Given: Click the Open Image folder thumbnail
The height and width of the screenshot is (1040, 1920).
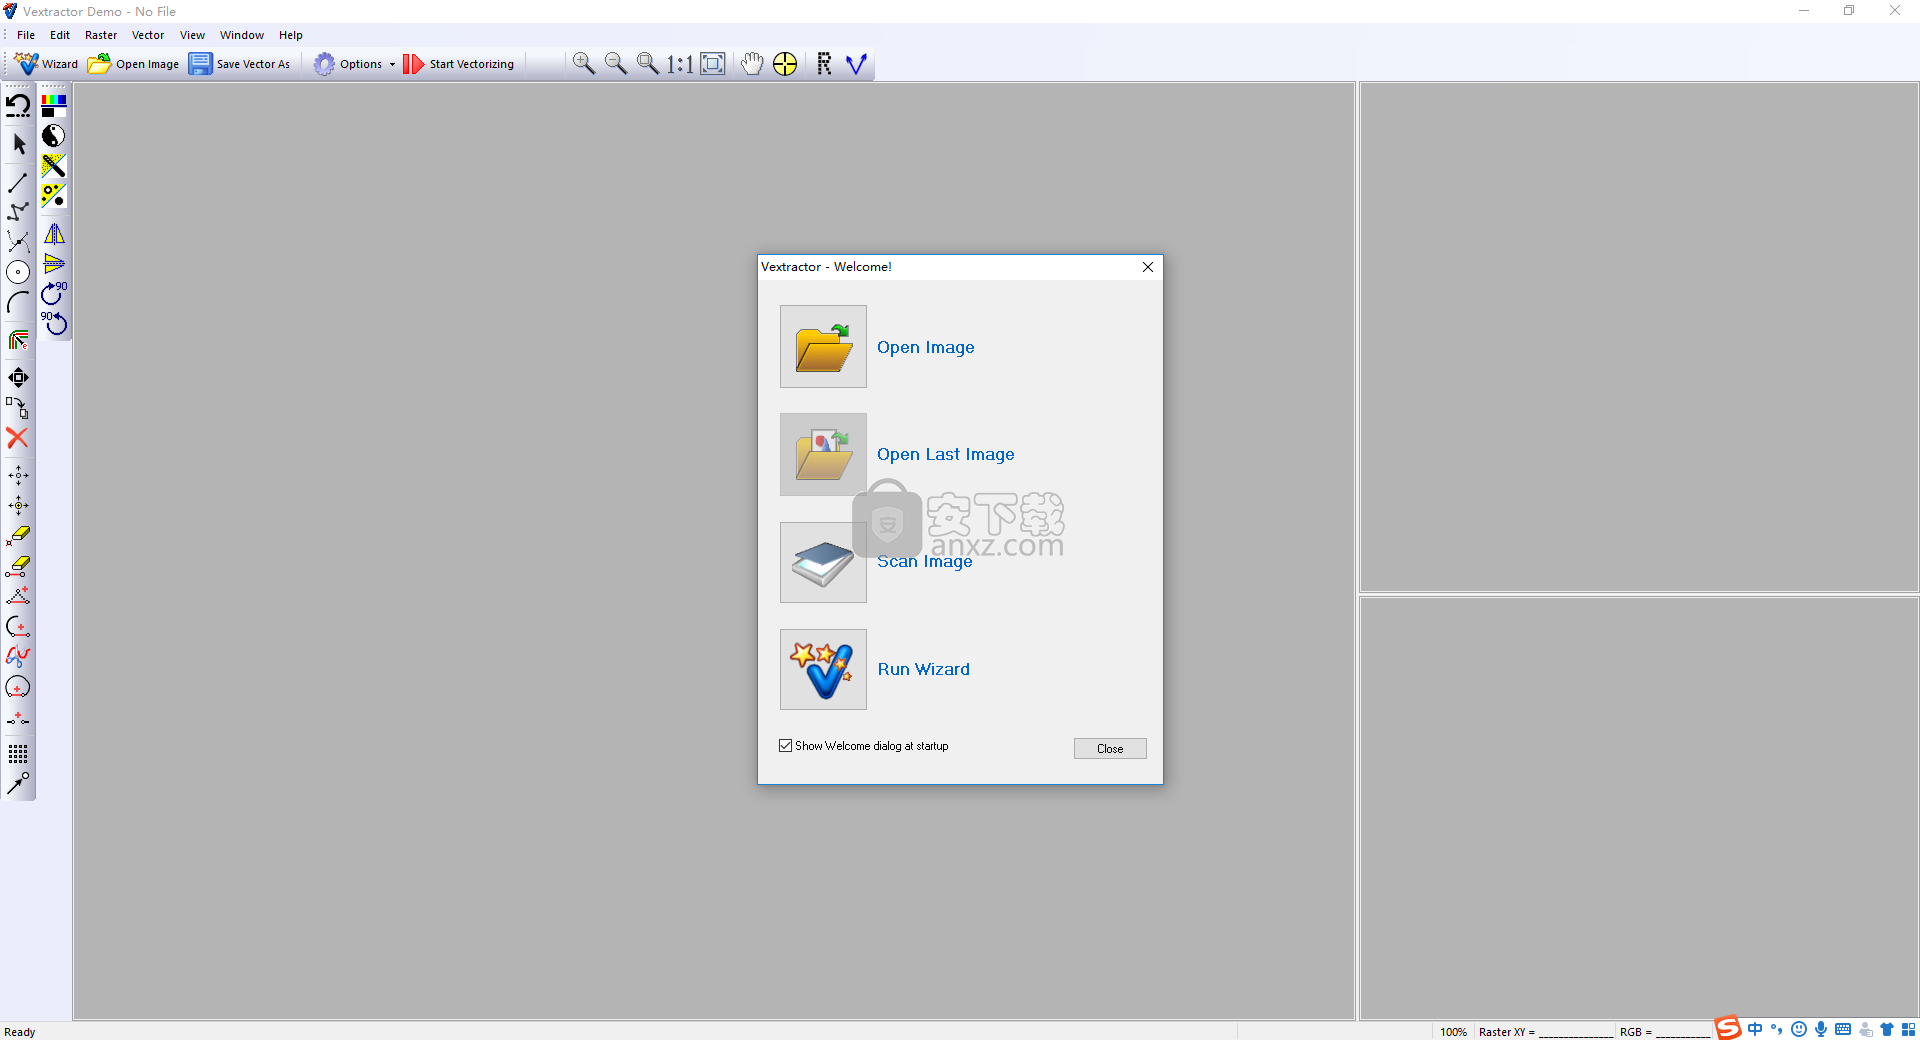Looking at the screenshot, I should 823,347.
